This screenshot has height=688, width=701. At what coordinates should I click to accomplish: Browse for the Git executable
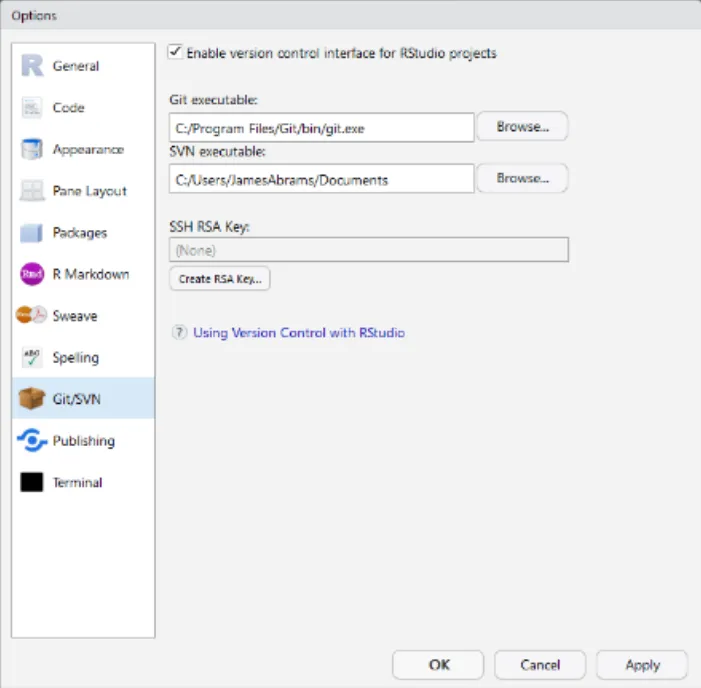[522, 127]
